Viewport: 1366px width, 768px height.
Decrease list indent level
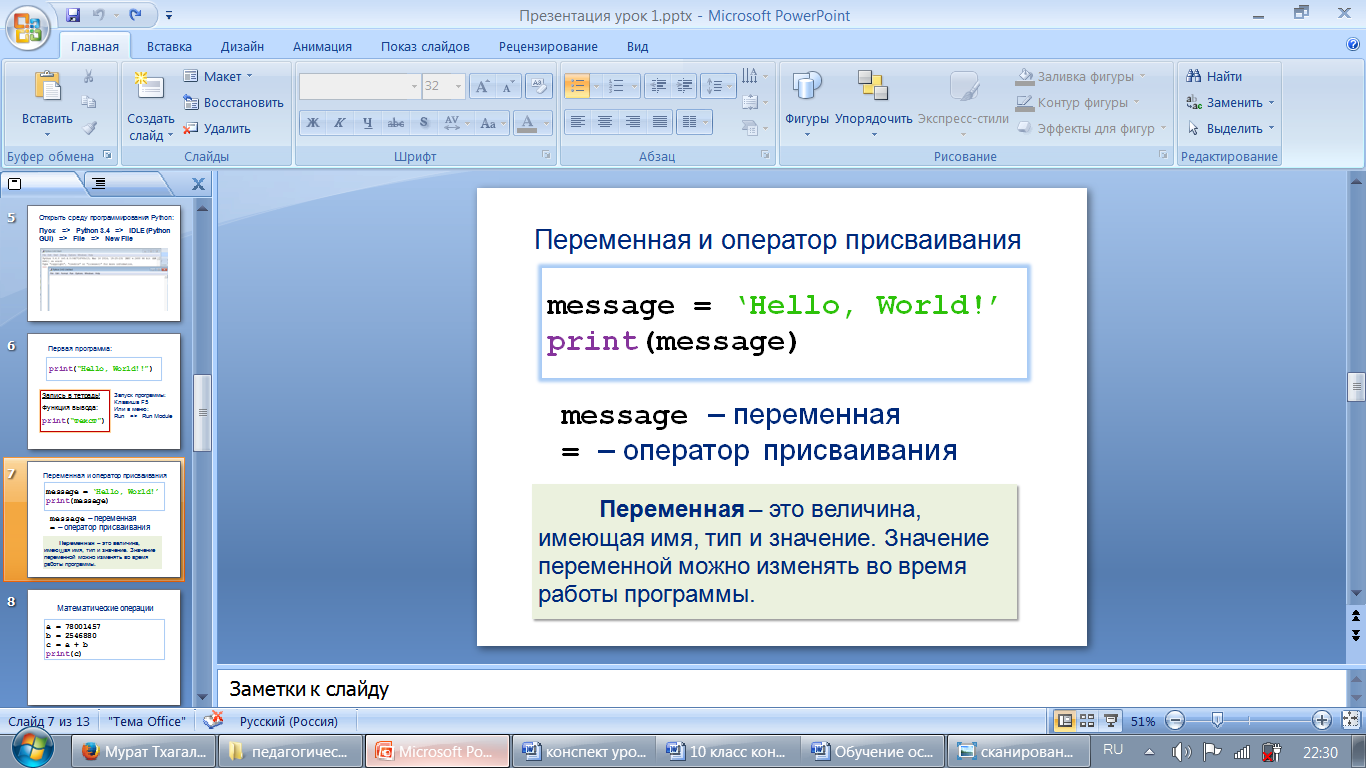(x=656, y=87)
